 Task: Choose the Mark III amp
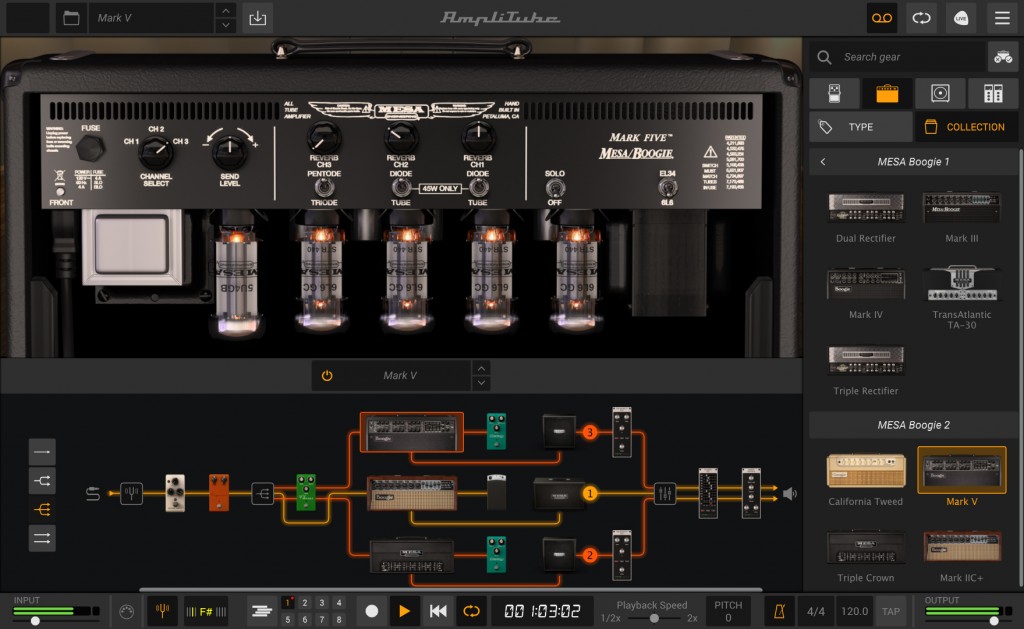(961, 217)
